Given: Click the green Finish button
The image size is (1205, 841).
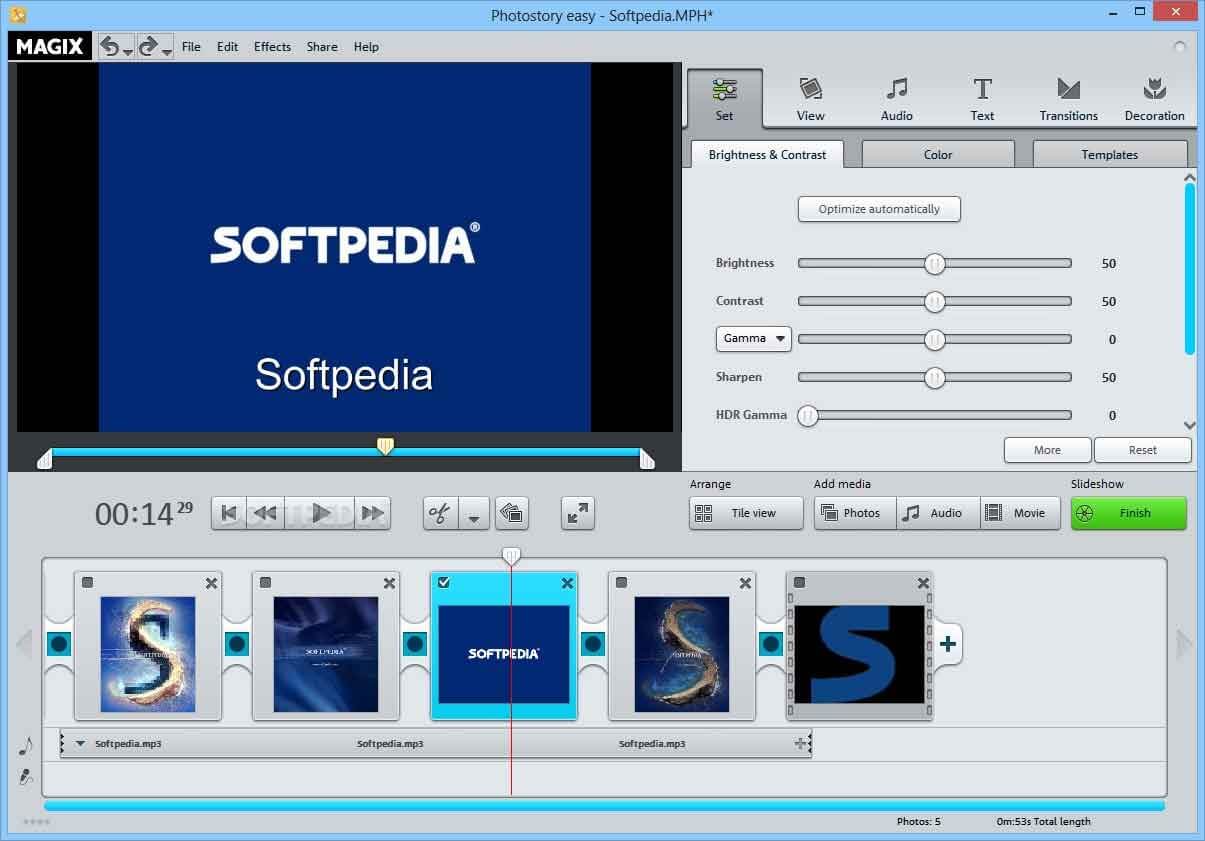Looking at the screenshot, I should click(1128, 513).
